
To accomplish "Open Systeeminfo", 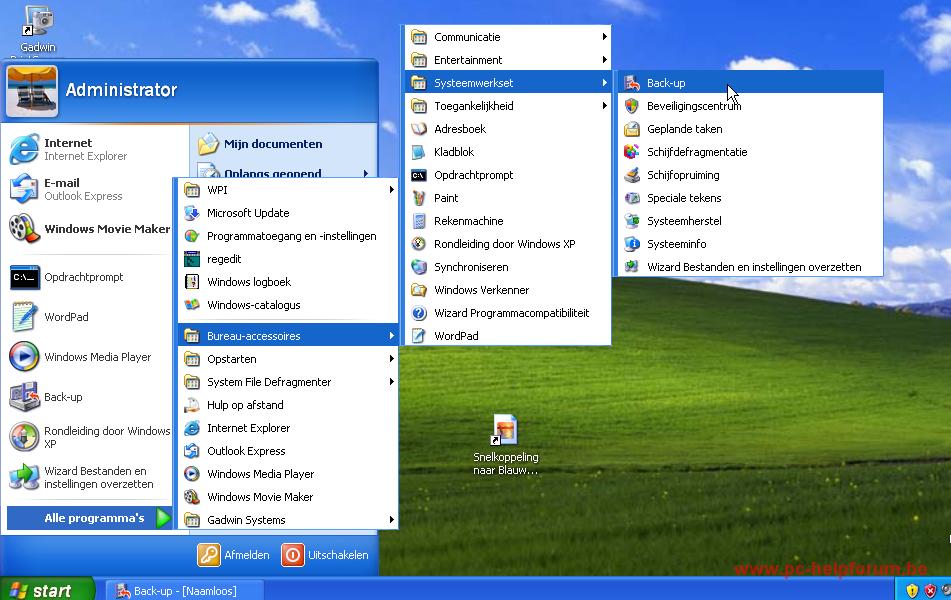I will click(750, 244).
